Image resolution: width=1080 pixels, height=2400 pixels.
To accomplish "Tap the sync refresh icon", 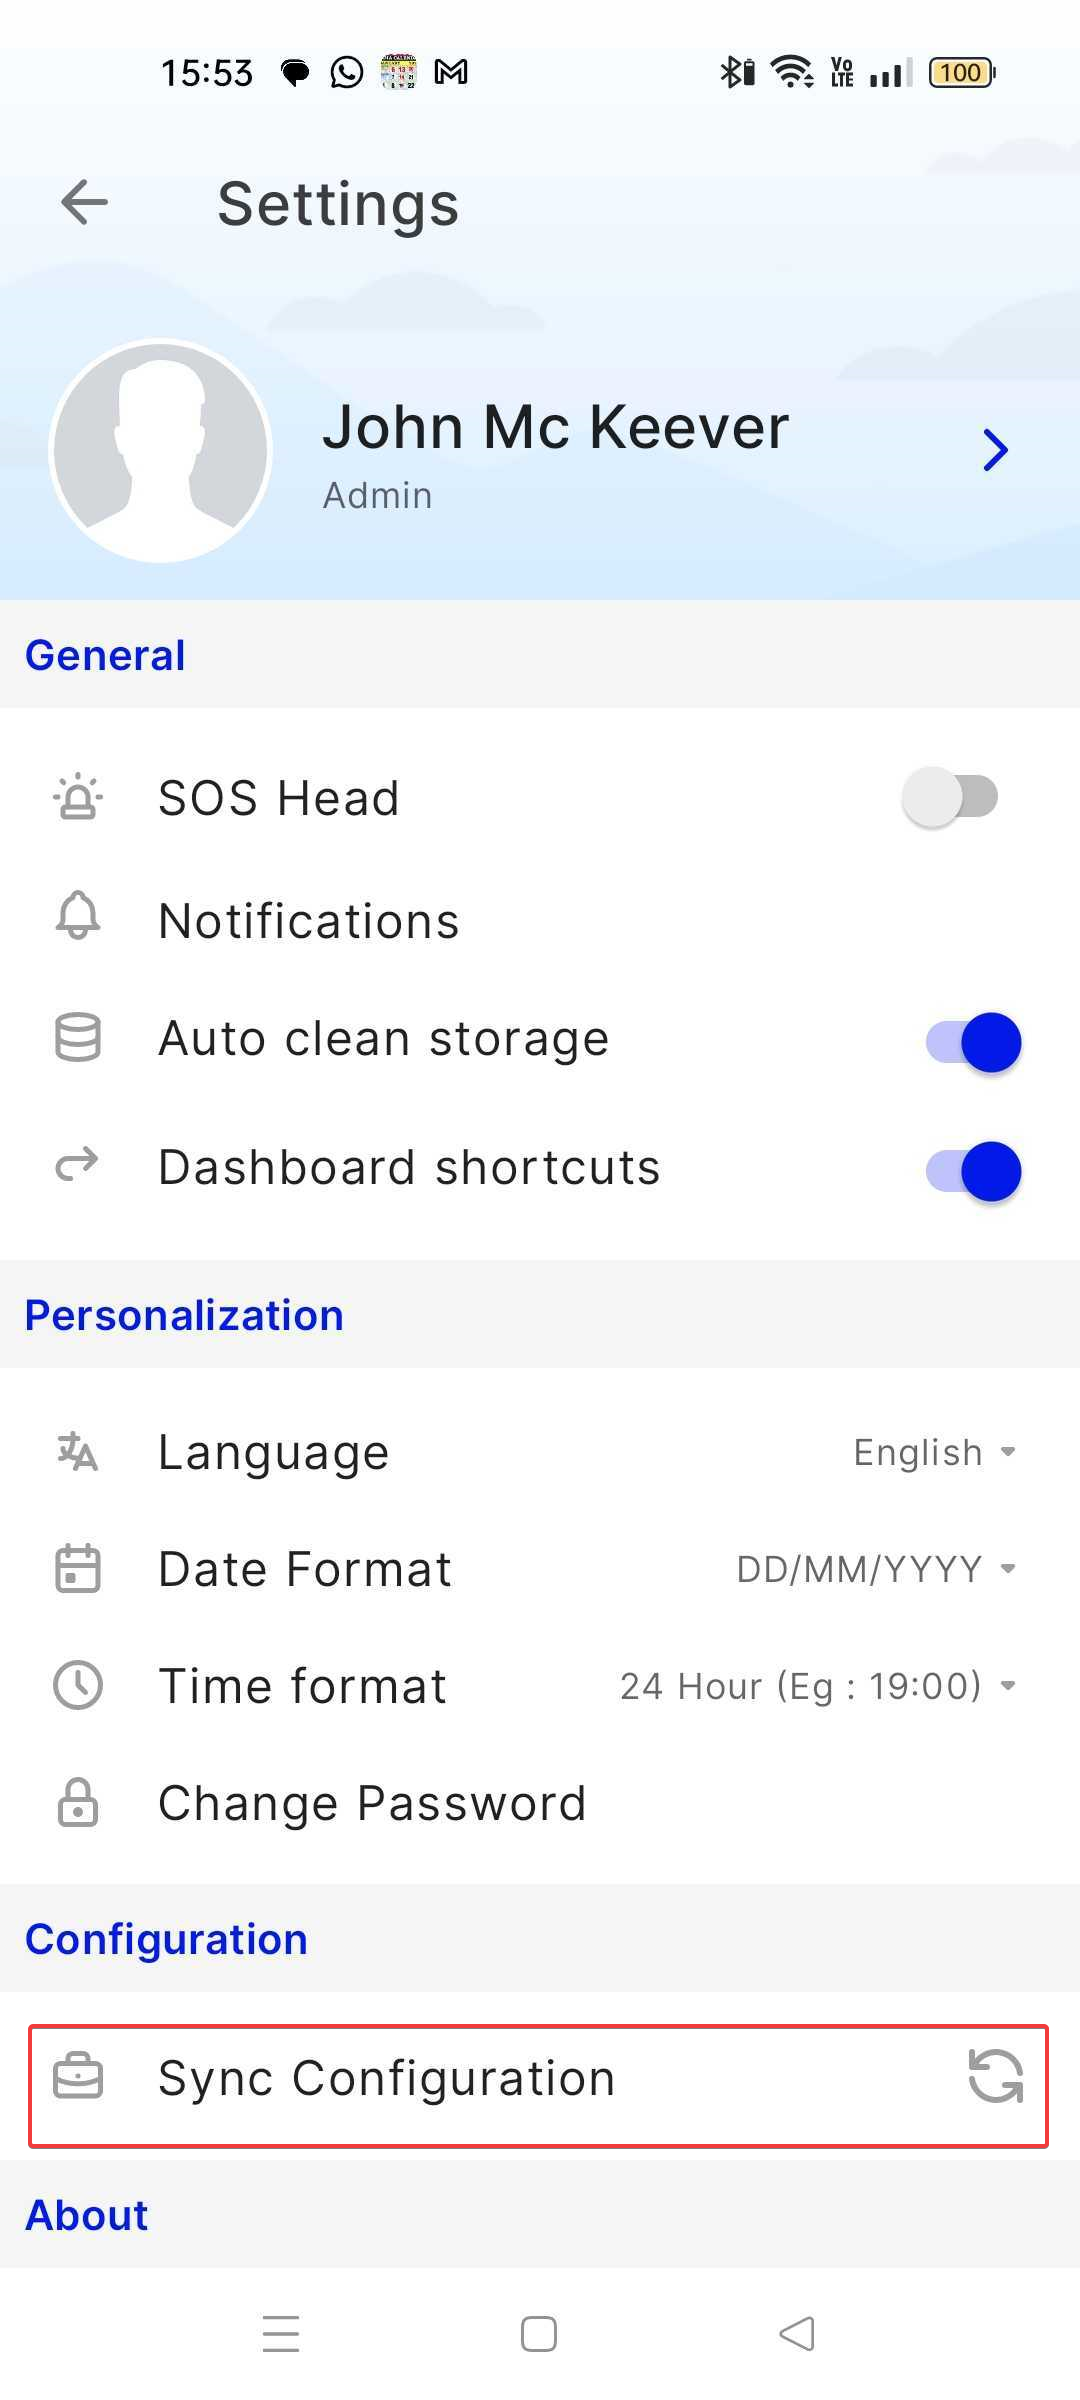I will [995, 2077].
